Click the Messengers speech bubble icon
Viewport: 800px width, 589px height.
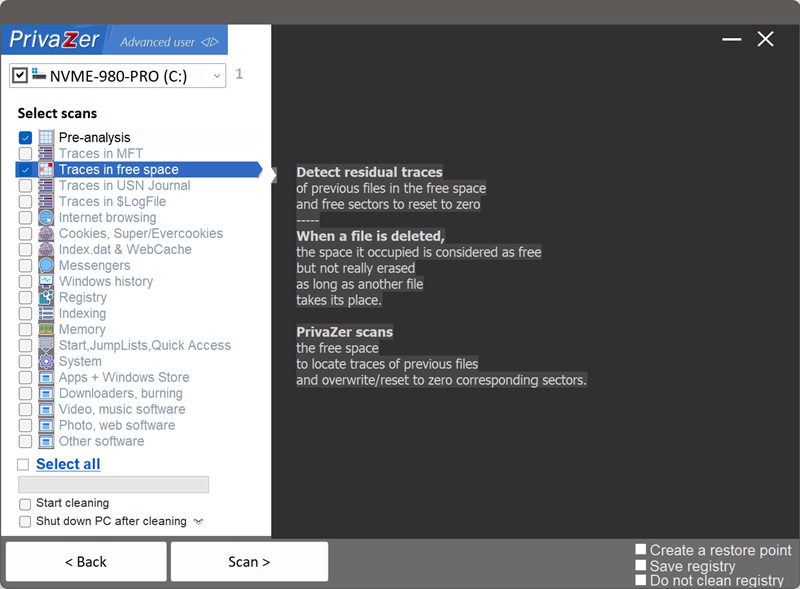46,265
